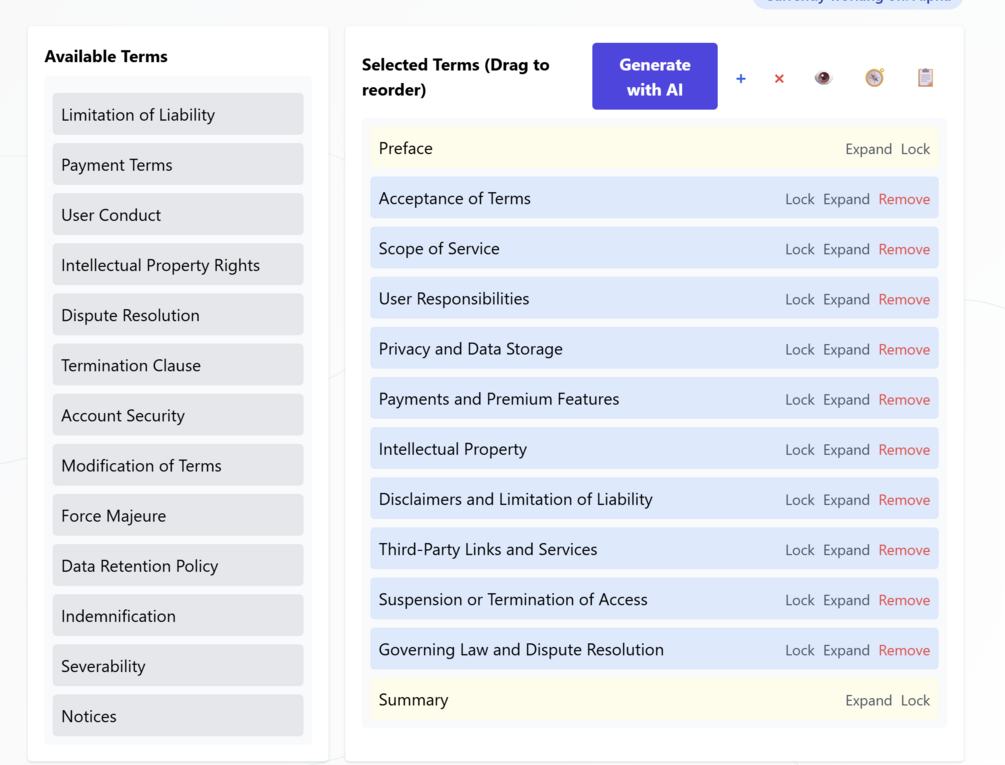
Task: Toggle lock on Privacy and Data Storage
Action: click(799, 349)
